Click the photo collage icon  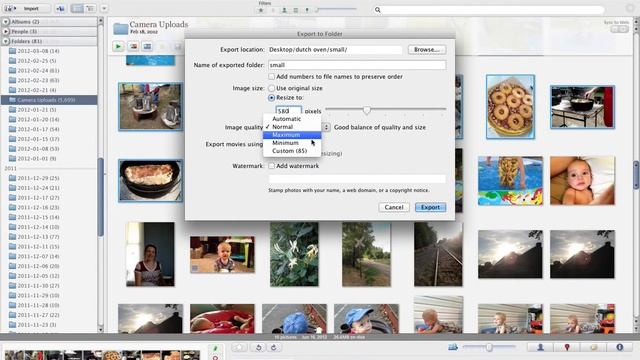tap(133, 47)
